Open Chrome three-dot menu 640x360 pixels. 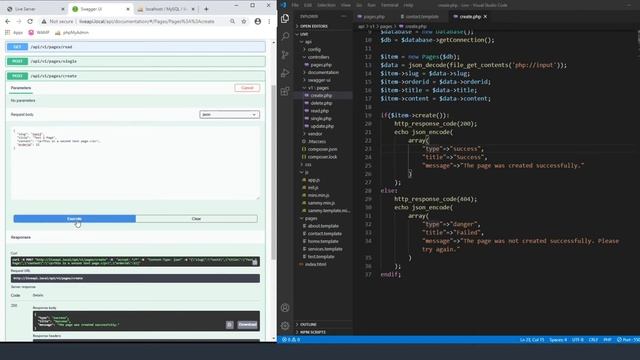[x=269, y=21]
